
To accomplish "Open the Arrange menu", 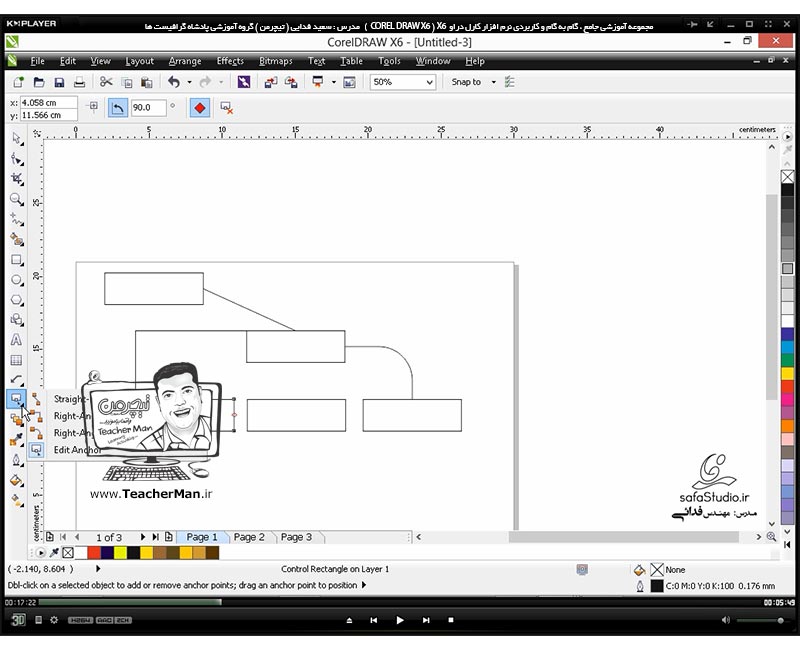I will [185, 61].
